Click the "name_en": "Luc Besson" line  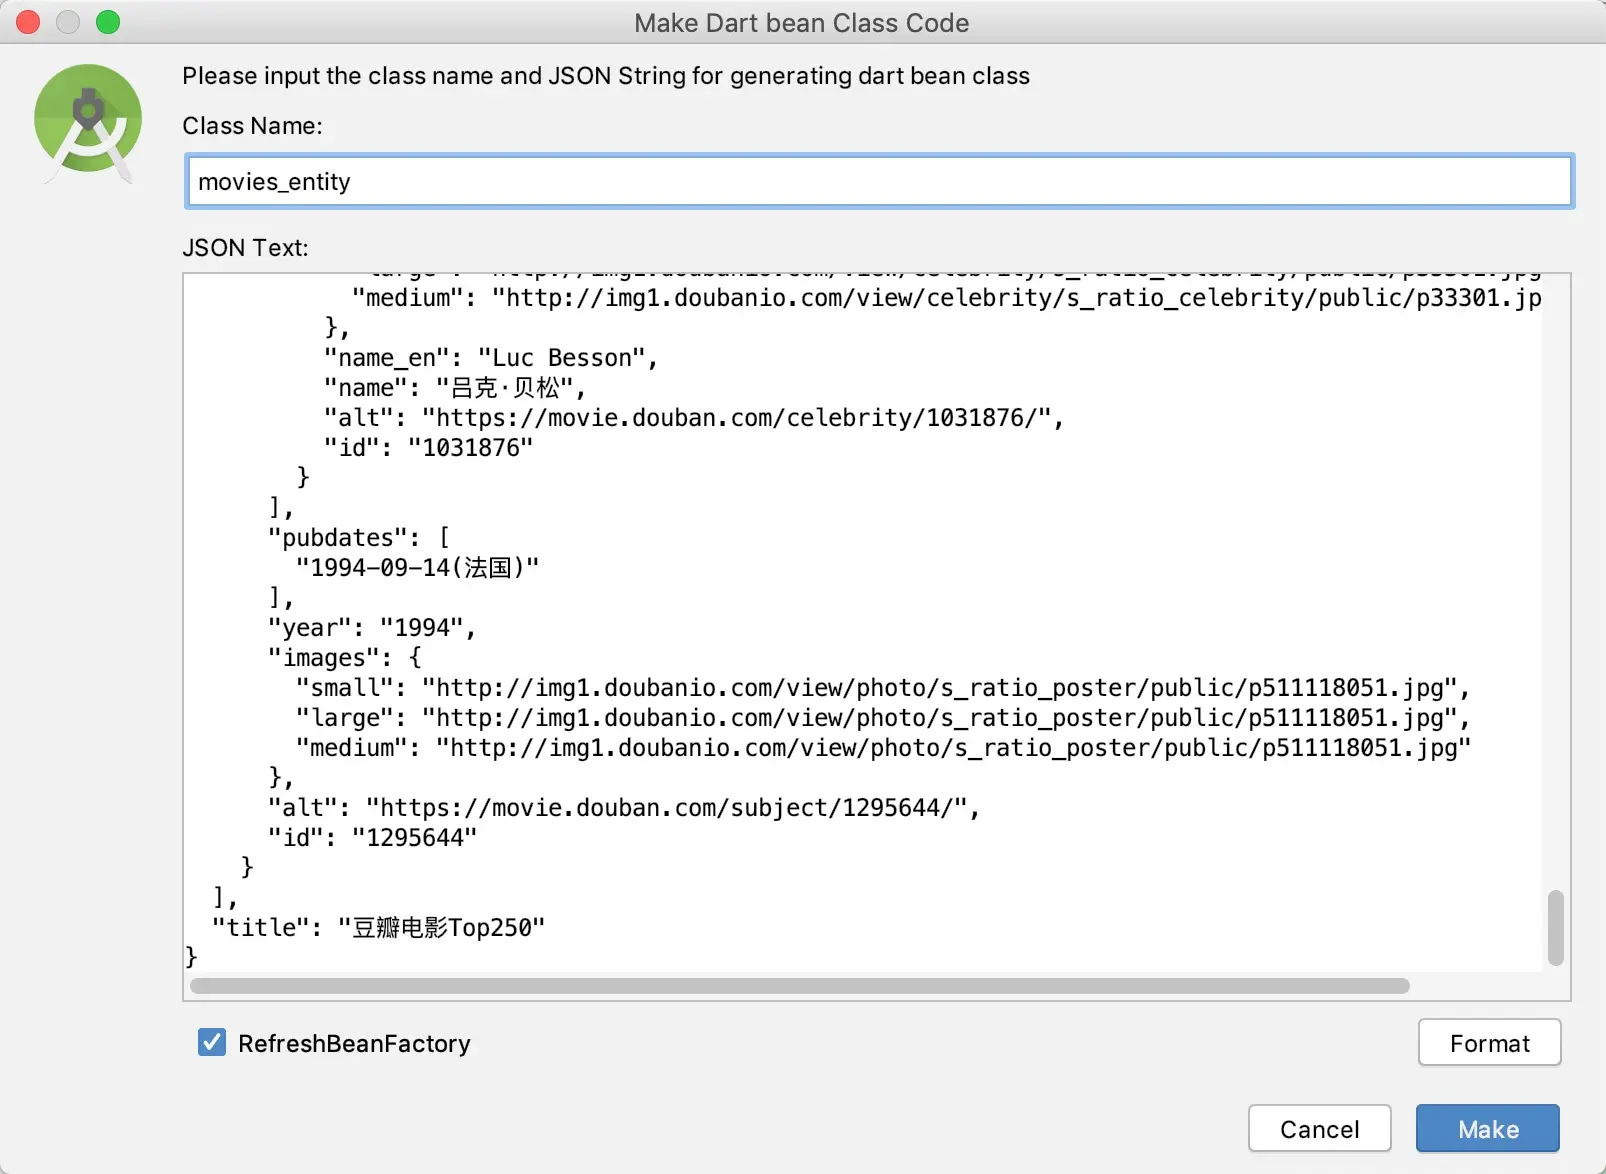[x=490, y=358]
